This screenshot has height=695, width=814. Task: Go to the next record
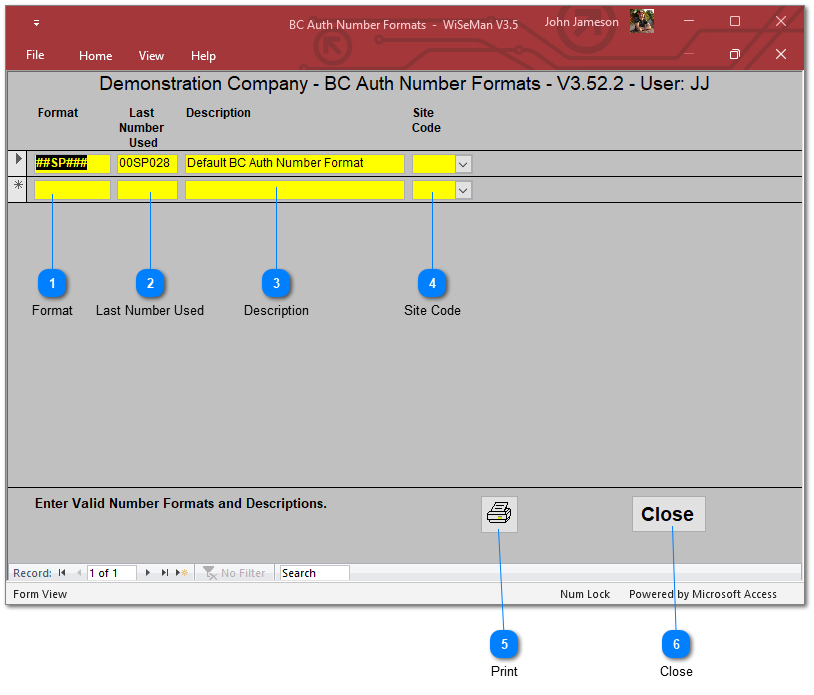pos(148,573)
